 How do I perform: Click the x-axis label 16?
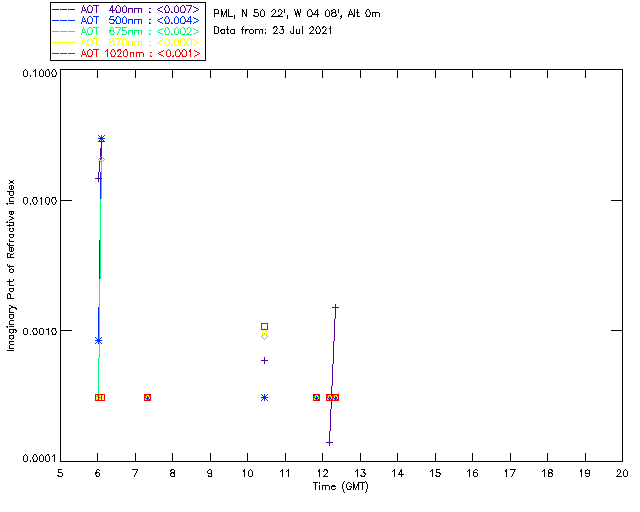pyautogui.click(x=473, y=473)
